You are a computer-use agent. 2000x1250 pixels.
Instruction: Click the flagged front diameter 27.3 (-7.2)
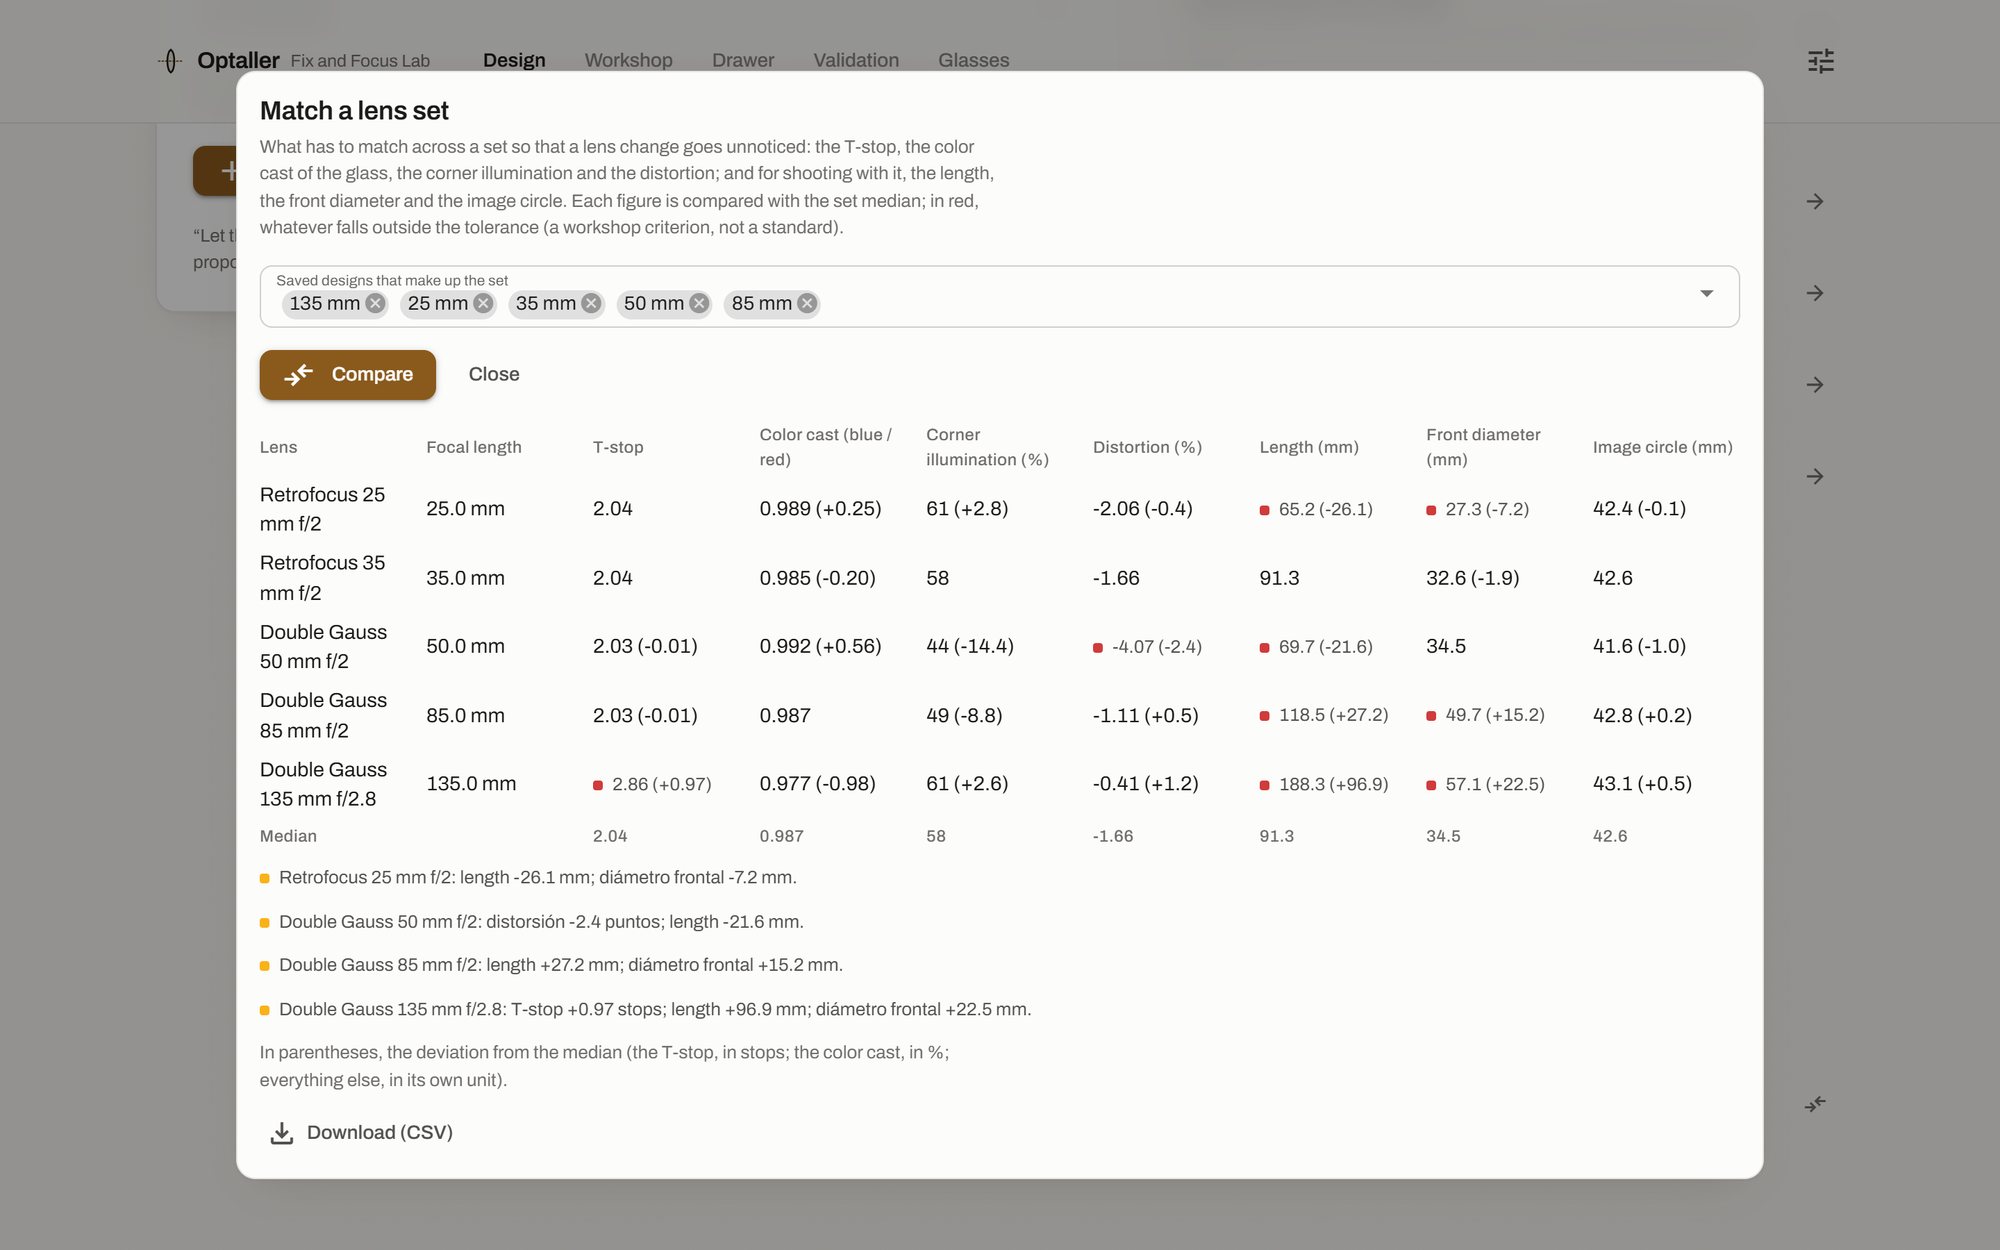point(1478,509)
